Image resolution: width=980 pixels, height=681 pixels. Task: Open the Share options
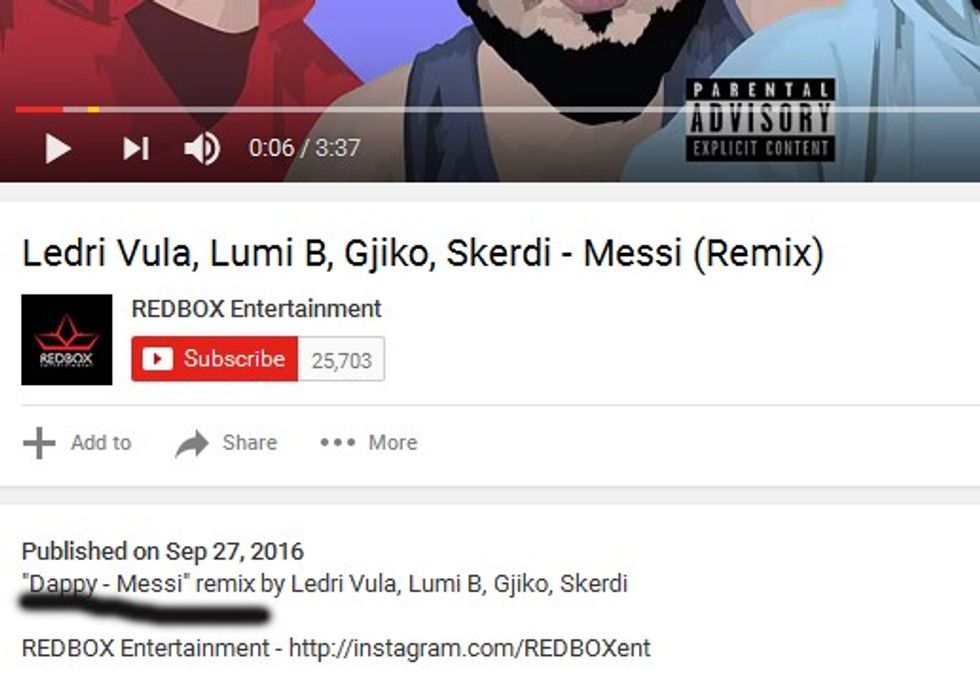point(226,444)
